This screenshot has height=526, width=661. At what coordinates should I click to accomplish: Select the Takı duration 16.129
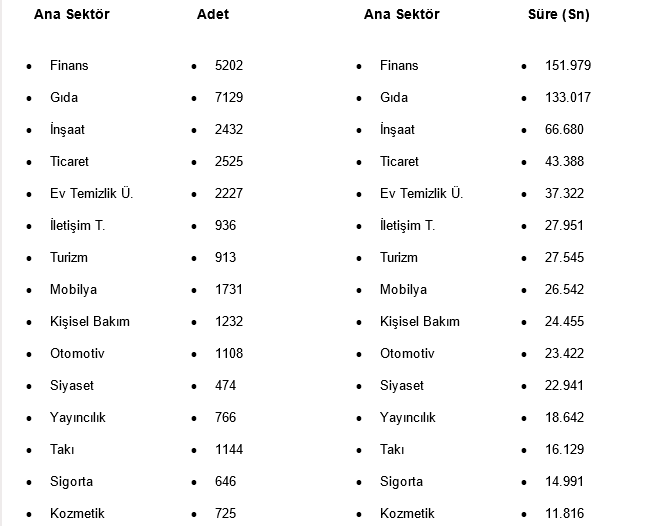click(x=564, y=450)
